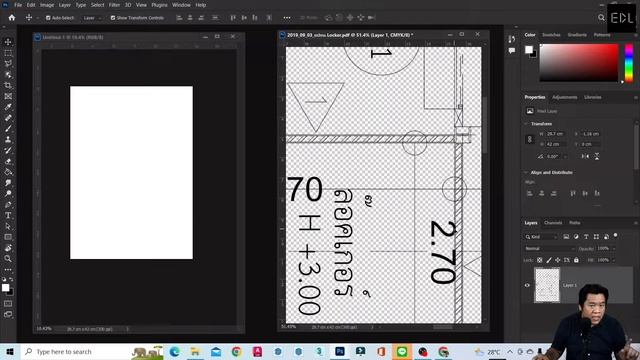640x360 pixels.
Task: Toggle lock all padlock icon
Action: [576, 260]
